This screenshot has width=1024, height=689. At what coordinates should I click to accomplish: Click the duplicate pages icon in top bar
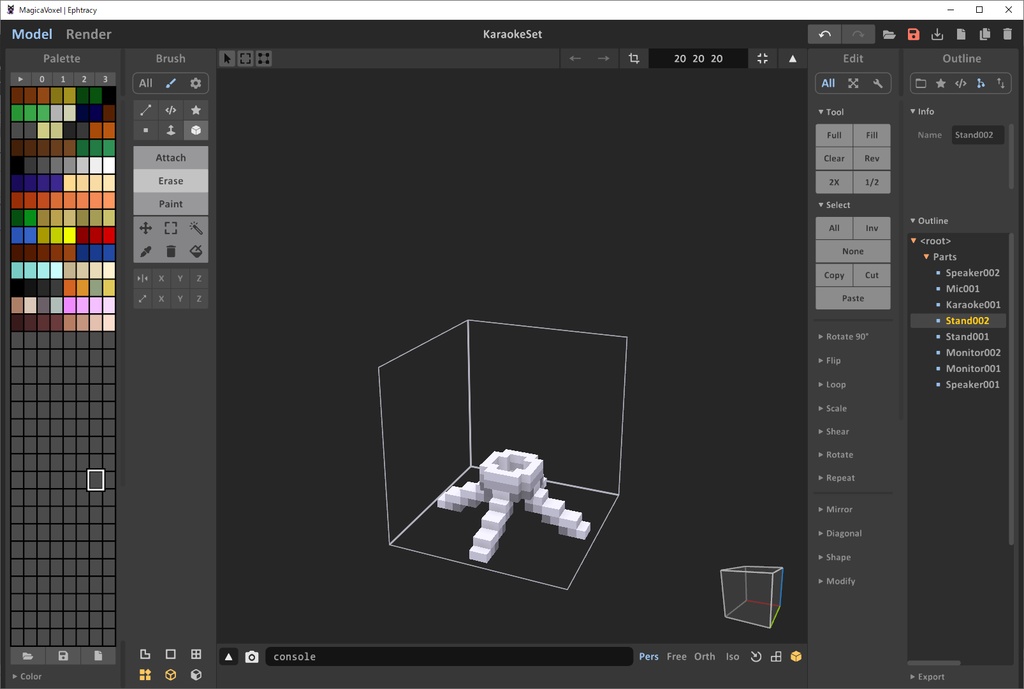[x=984, y=35]
